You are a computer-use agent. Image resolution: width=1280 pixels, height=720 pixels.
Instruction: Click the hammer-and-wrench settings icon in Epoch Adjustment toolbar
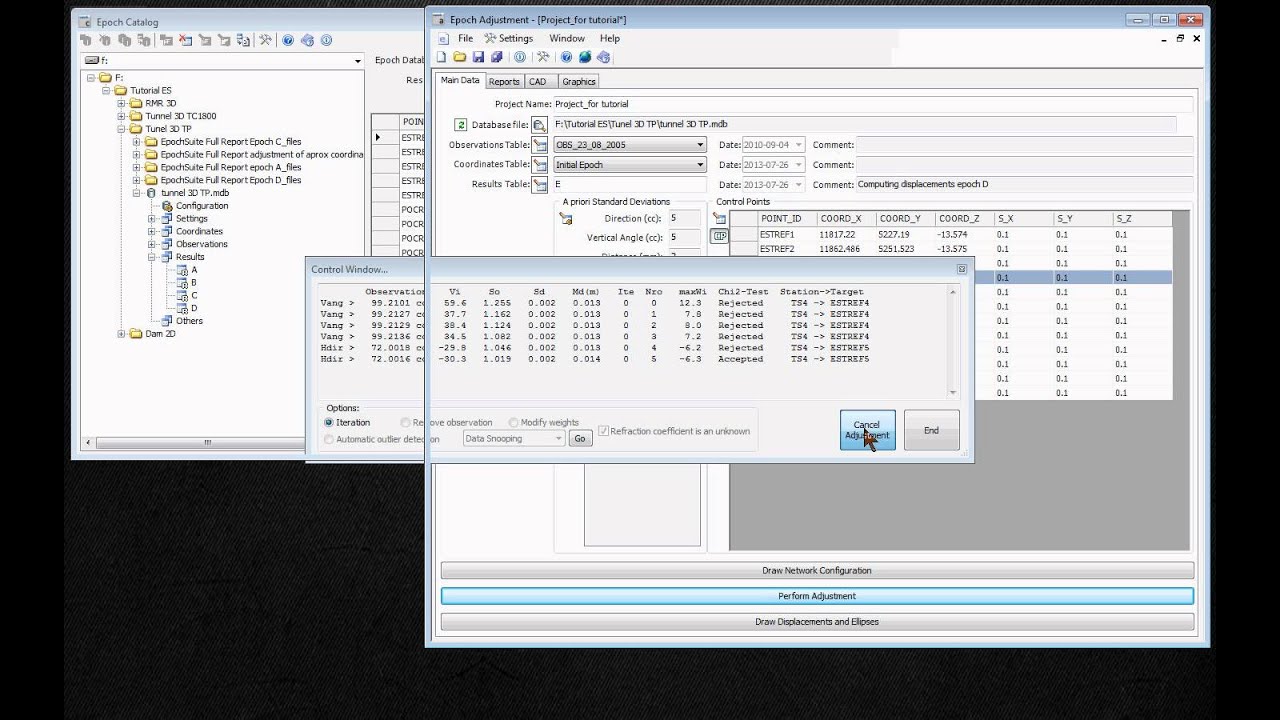(543, 57)
